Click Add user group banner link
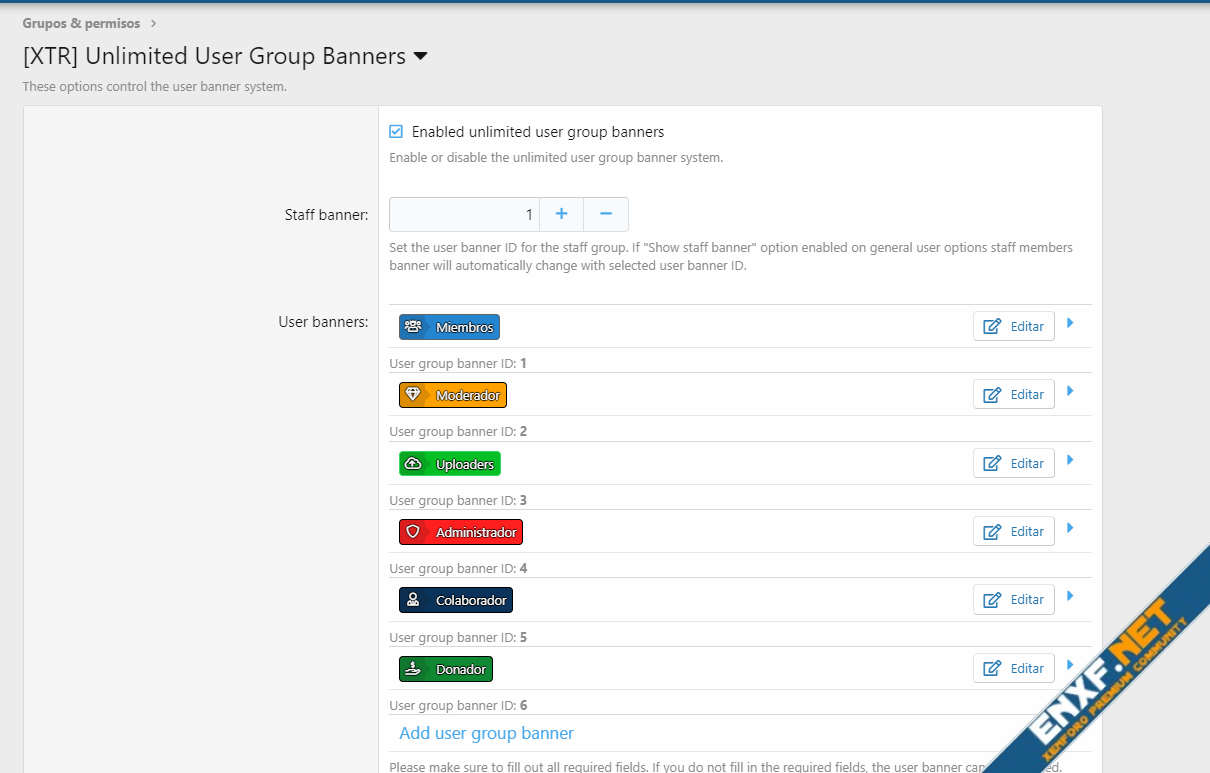Image resolution: width=1210 pixels, height=773 pixels. pyautogui.click(x=486, y=733)
